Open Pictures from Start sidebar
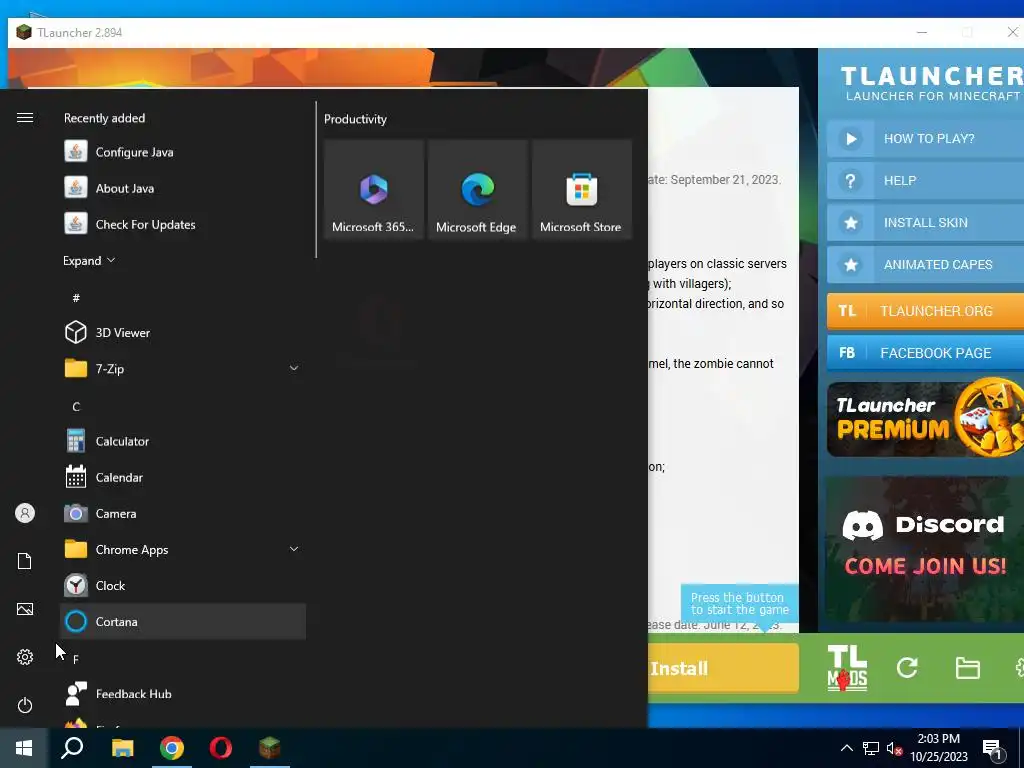1024x768 pixels. point(25,609)
